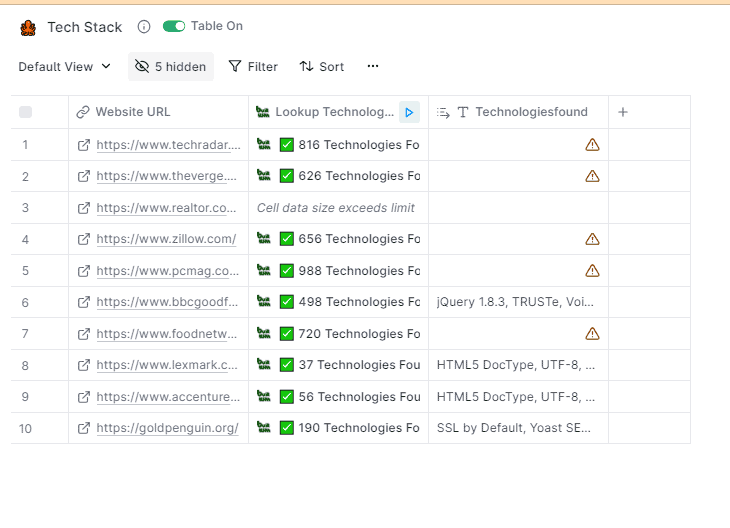
Task: Open the foodnetw link external icon
Action: (x=84, y=333)
